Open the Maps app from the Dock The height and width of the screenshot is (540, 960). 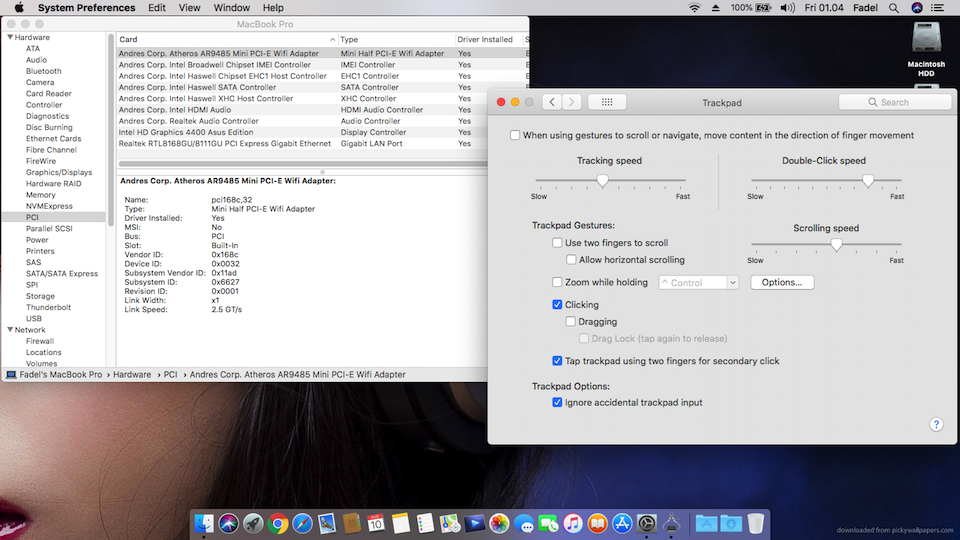449,524
